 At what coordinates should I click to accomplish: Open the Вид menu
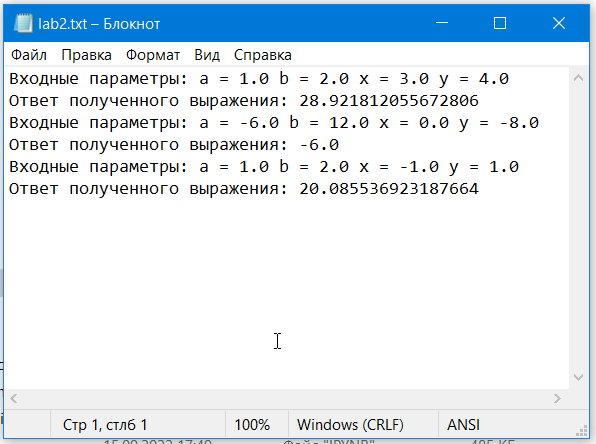pyautogui.click(x=207, y=55)
